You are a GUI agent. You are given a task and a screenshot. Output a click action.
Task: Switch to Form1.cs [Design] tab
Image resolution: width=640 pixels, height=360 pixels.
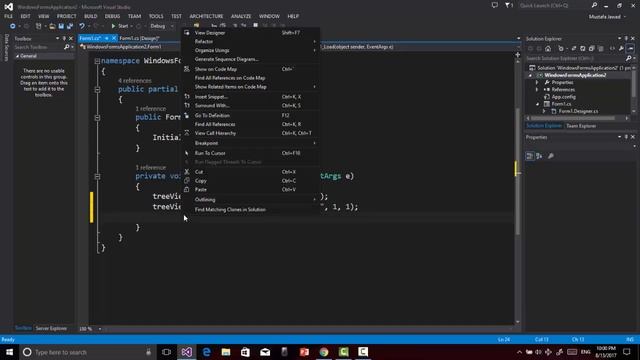click(139, 38)
